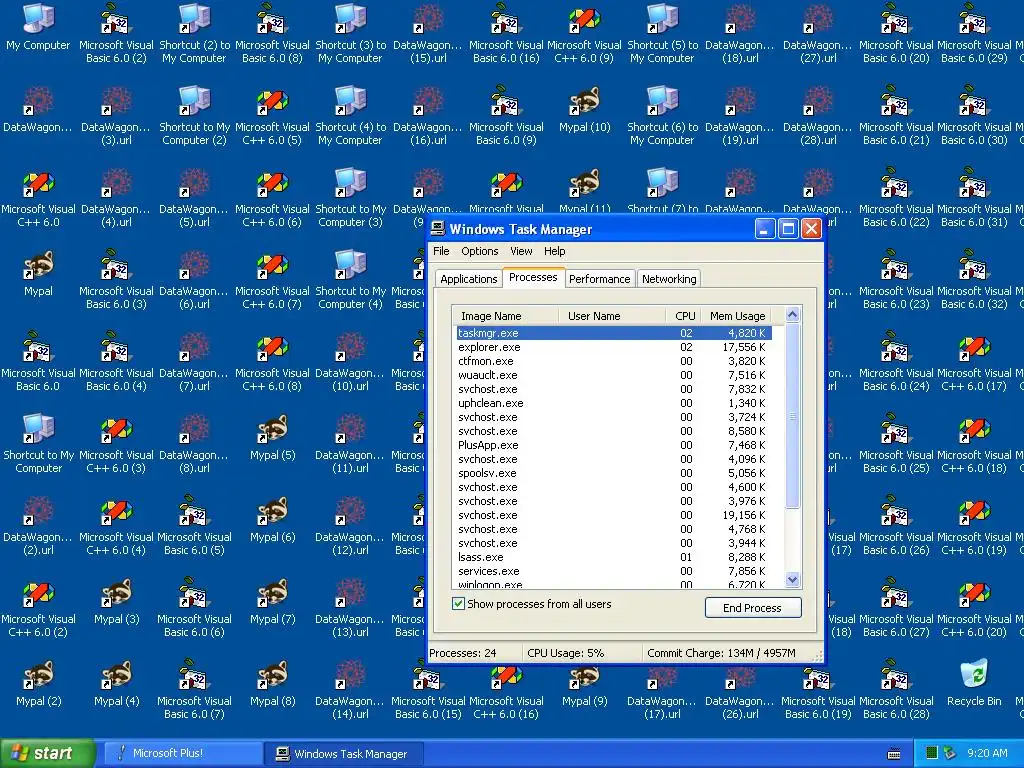Open the View menu in Task Manager
This screenshot has width=1024, height=768.
tap(521, 251)
